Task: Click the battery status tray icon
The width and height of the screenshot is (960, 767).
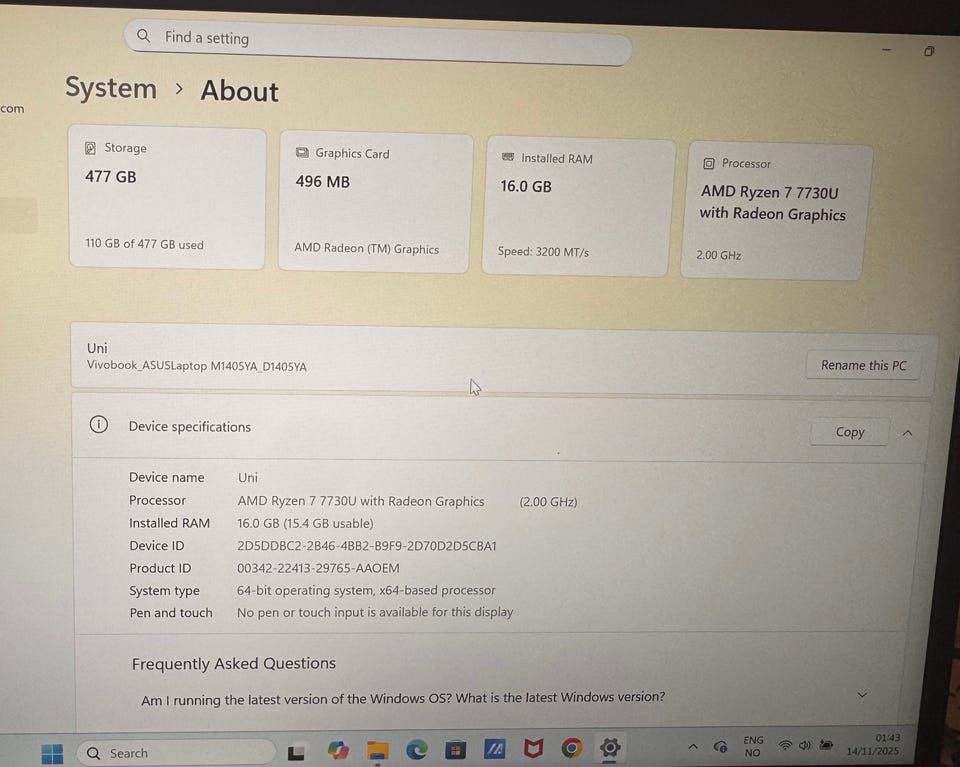Action: (826, 744)
